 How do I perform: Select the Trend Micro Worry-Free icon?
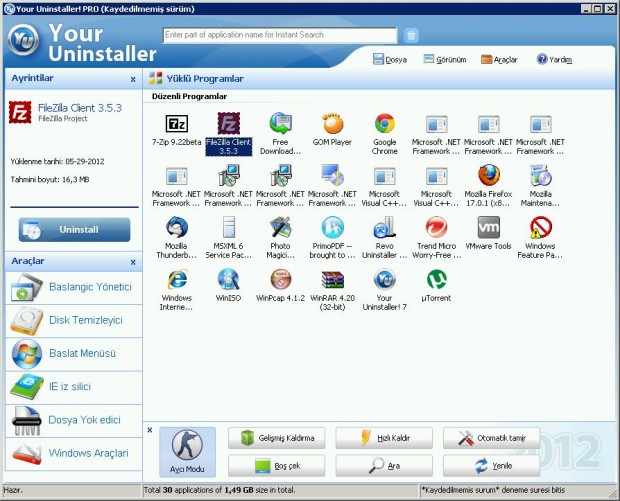tap(436, 227)
